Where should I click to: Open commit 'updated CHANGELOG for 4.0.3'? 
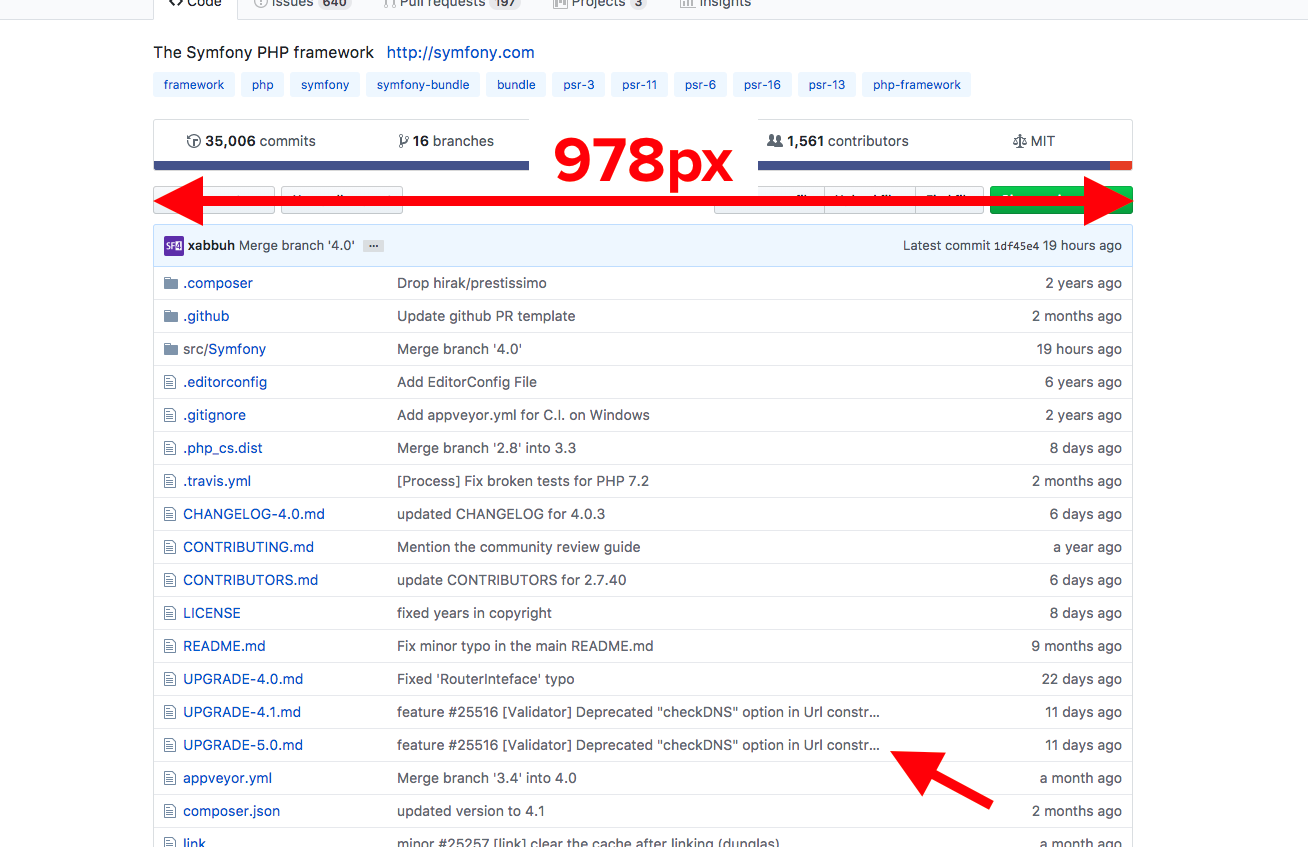[x=501, y=514]
